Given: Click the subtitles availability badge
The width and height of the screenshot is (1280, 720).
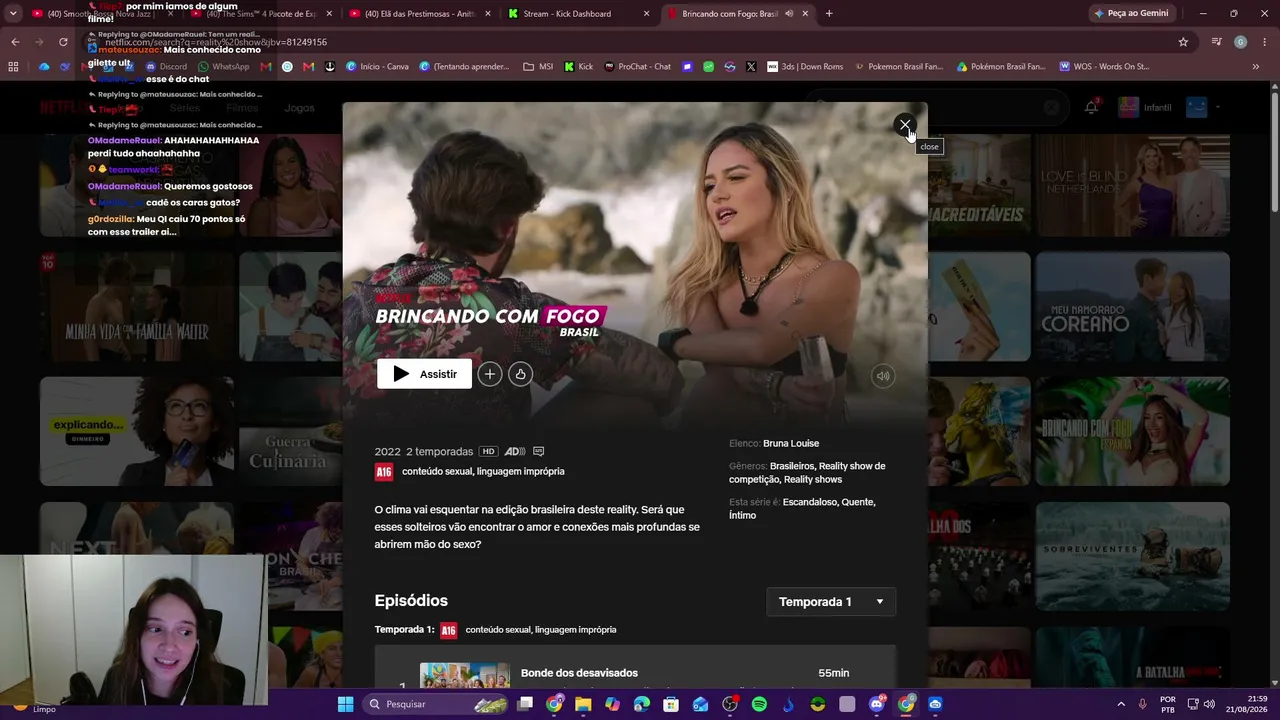Looking at the screenshot, I should 539,452.
